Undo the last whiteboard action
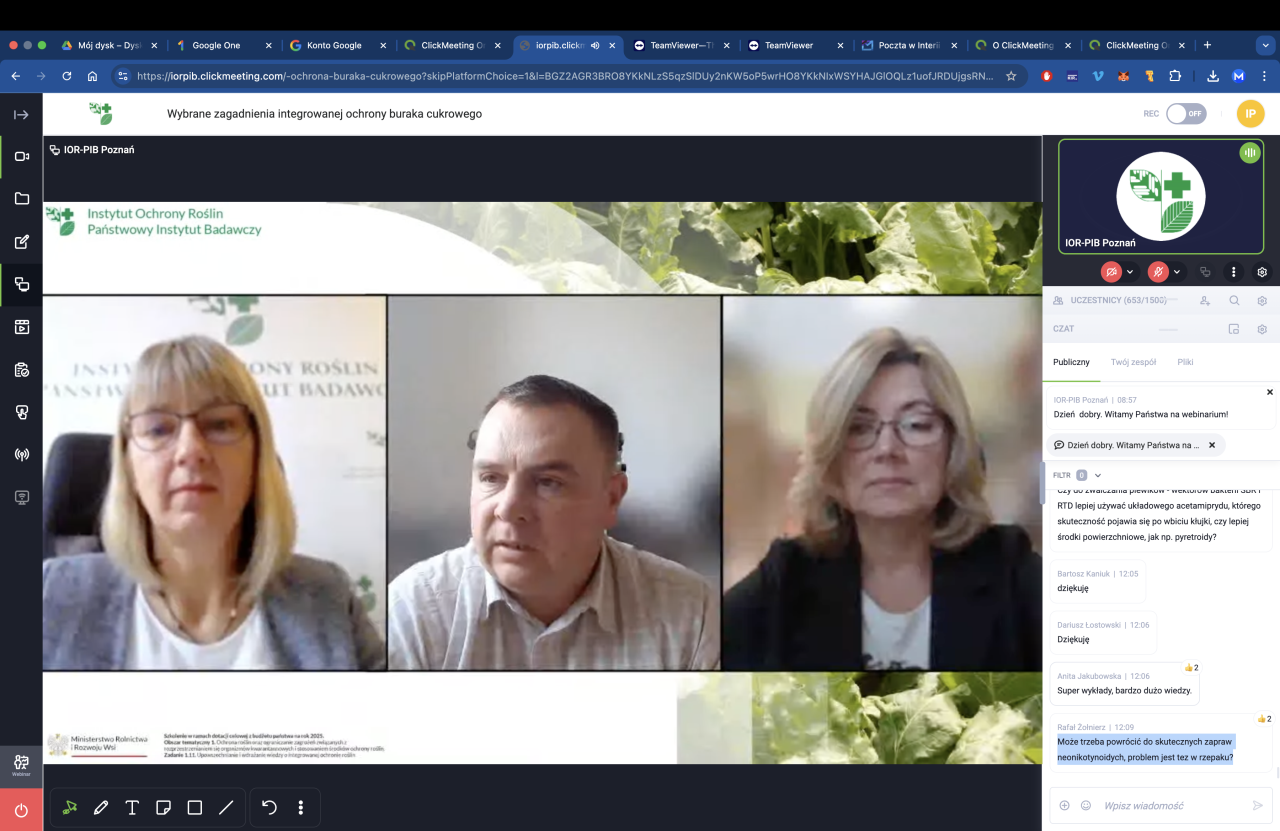1280x831 pixels. [x=269, y=807]
